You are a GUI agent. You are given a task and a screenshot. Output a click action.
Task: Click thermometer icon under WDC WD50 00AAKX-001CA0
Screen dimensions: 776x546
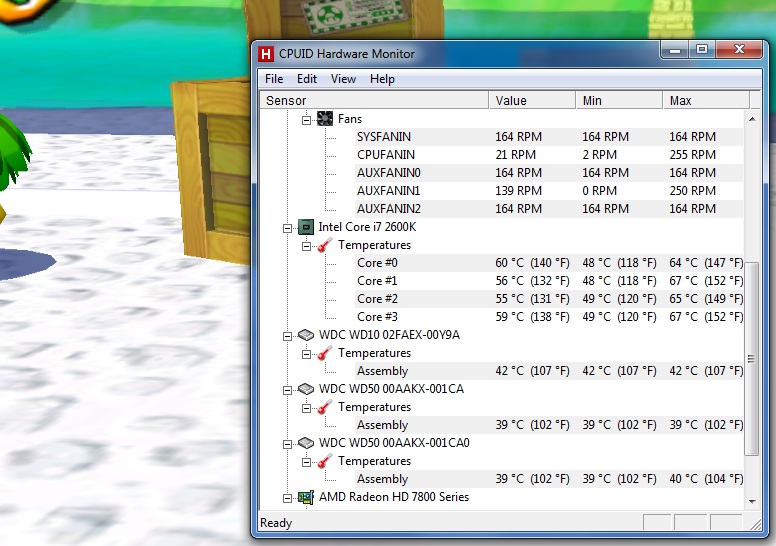pyautogui.click(x=325, y=461)
